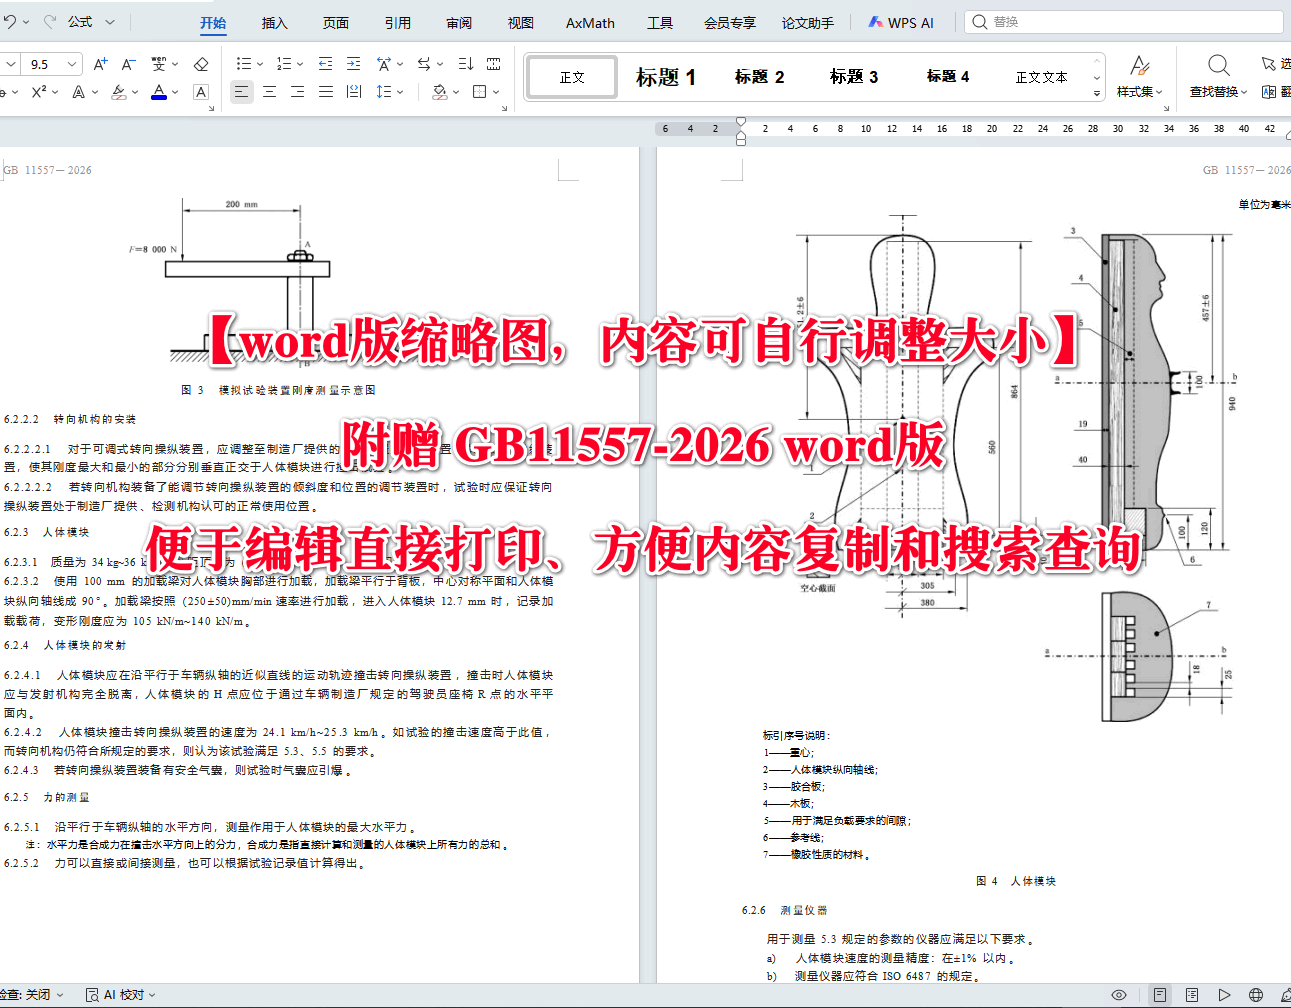Apply the 标题 2 style
The image size is (1291, 1008).
click(759, 77)
